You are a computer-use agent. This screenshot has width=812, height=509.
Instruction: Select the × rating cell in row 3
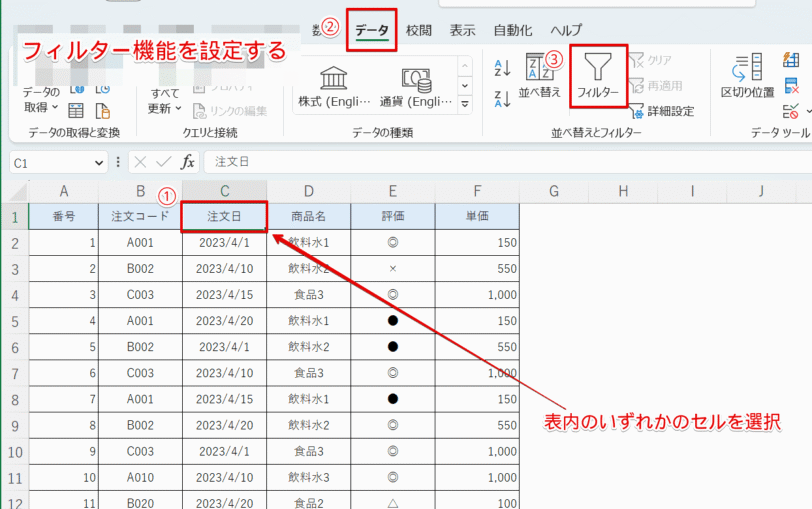[x=393, y=269]
